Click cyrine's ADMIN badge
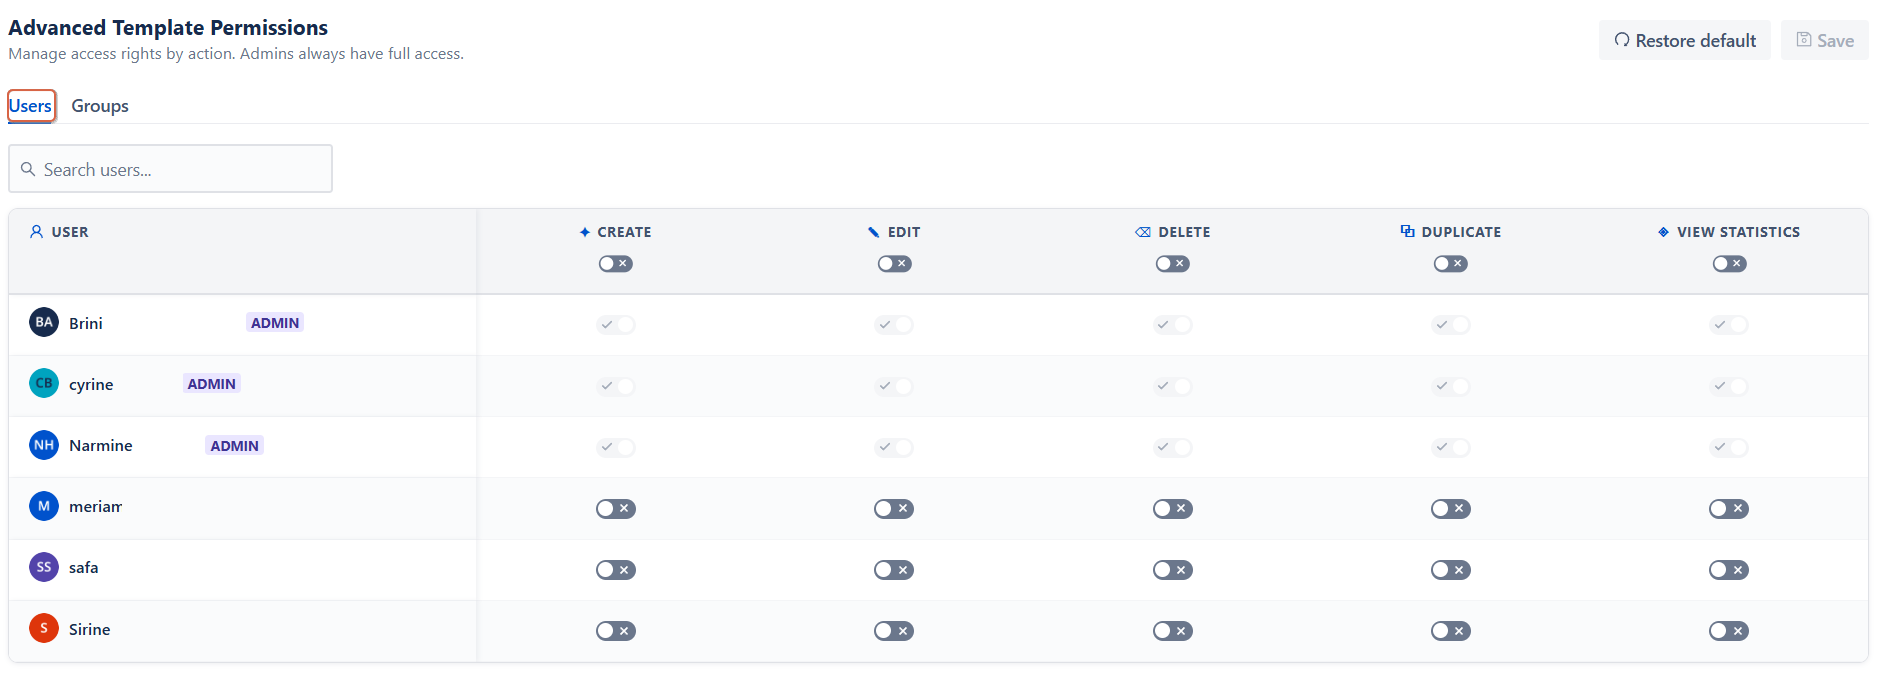The image size is (1883, 675). (x=212, y=384)
